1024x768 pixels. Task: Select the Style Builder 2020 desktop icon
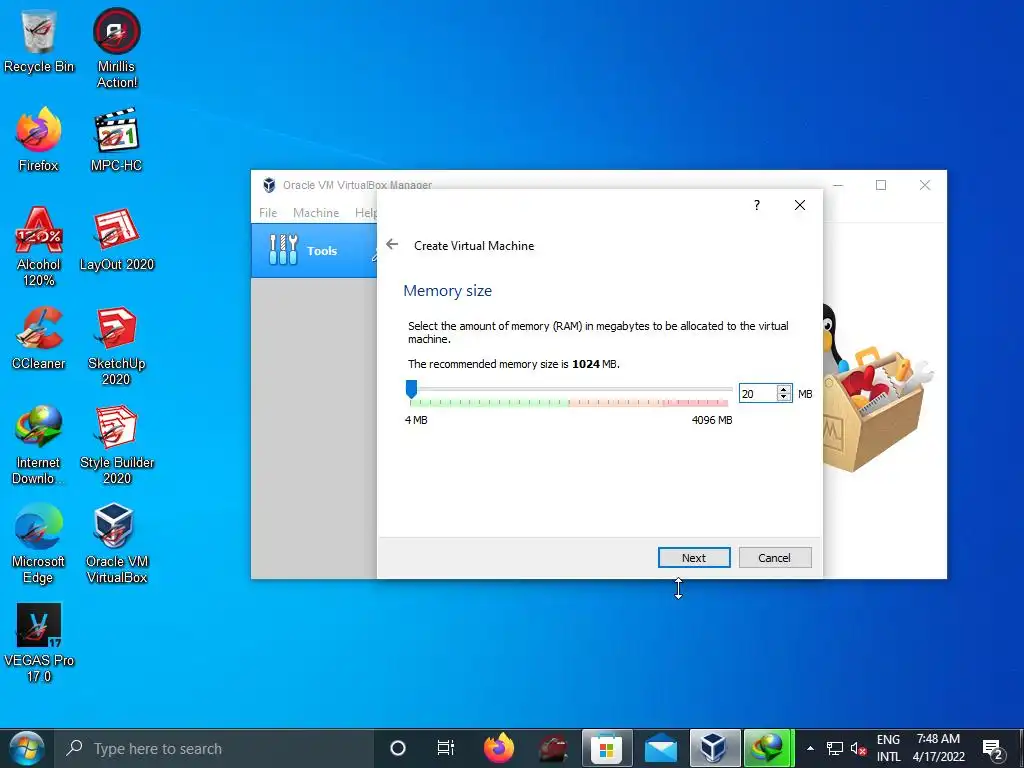click(x=116, y=445)
